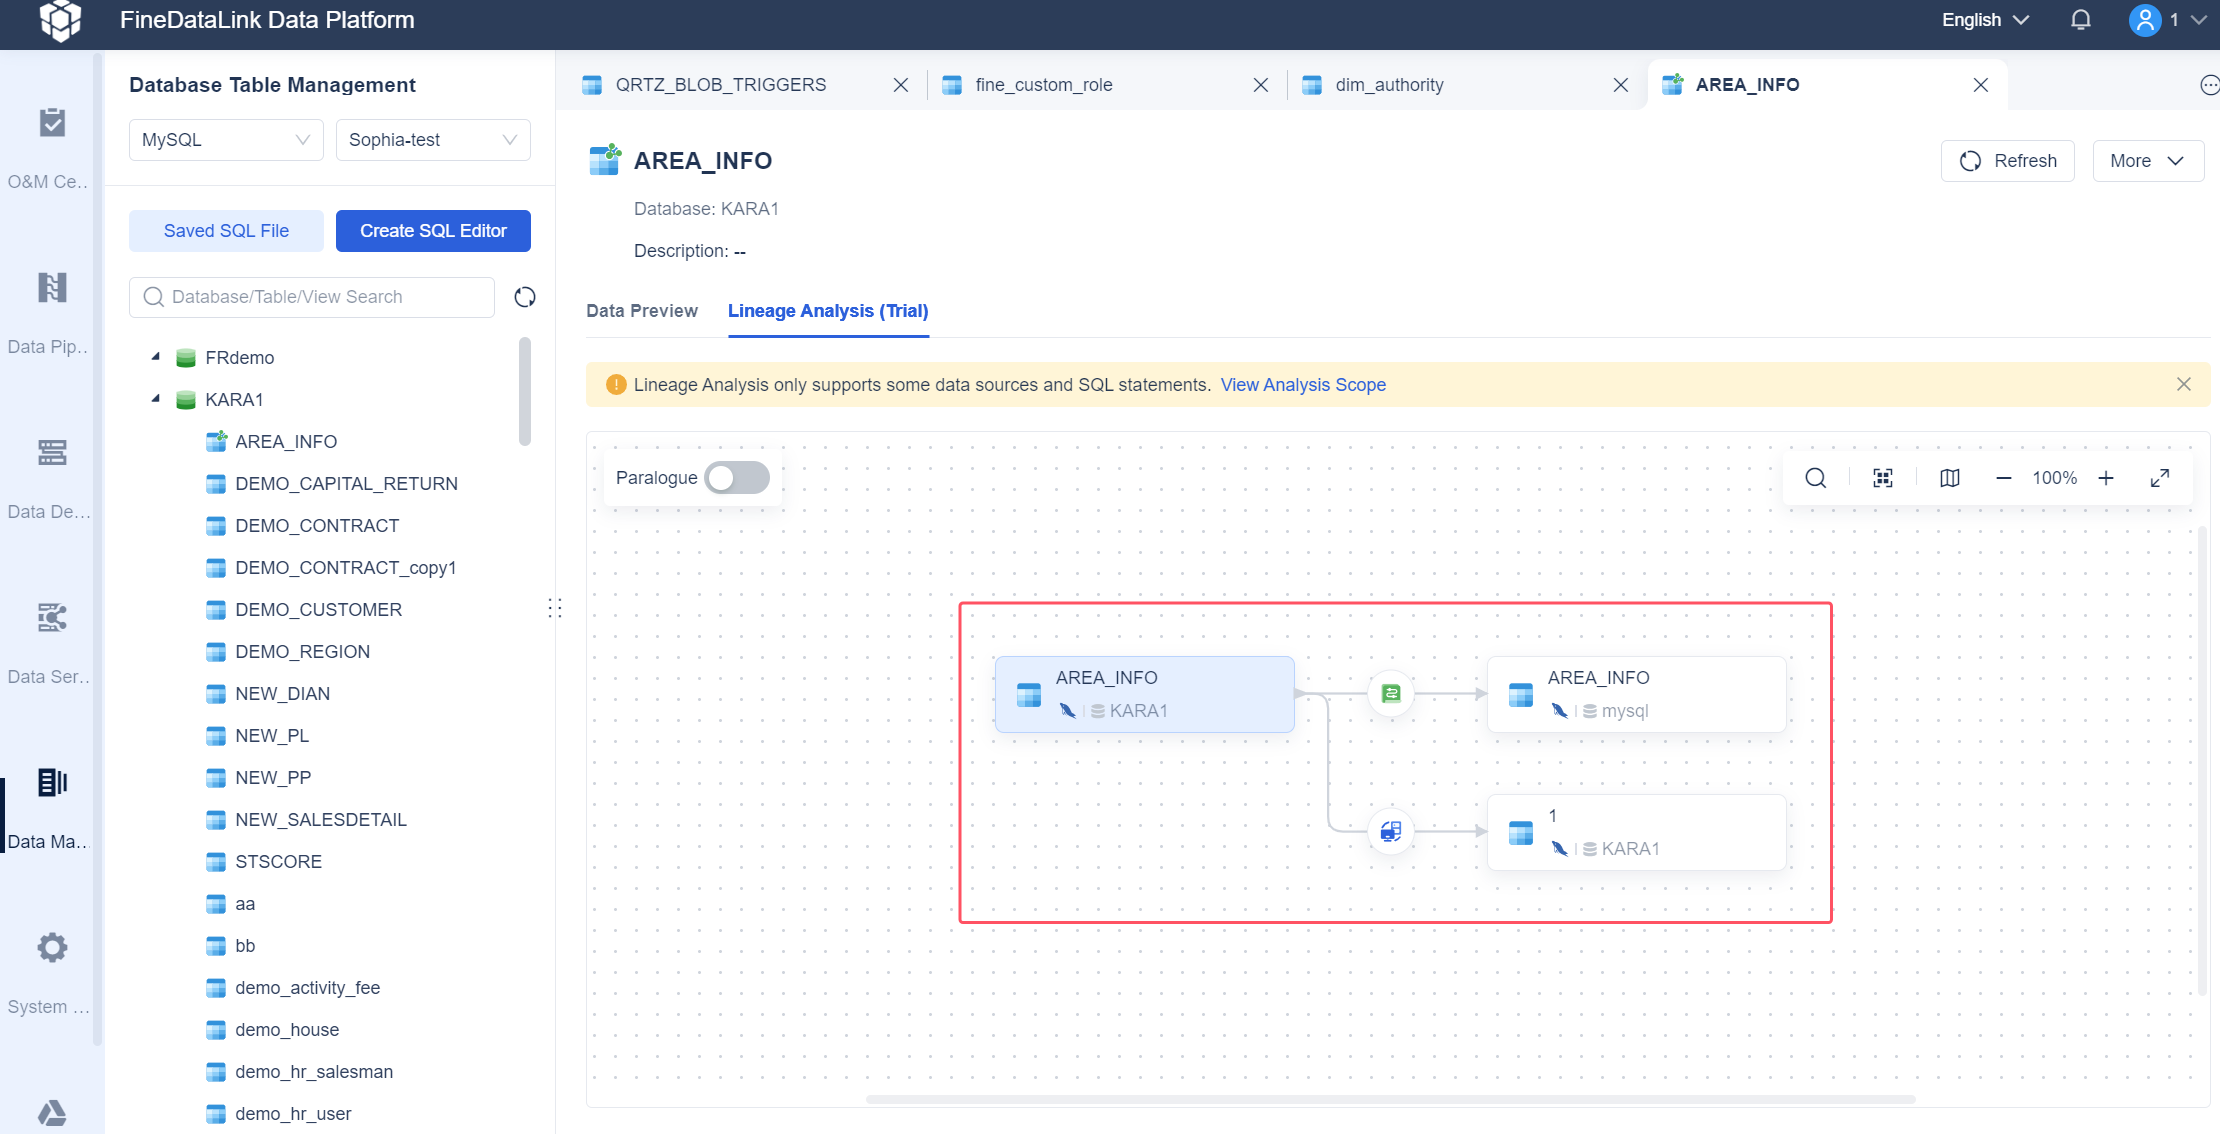
Task: Open the System Management gear icon
Action: (52, 948)
